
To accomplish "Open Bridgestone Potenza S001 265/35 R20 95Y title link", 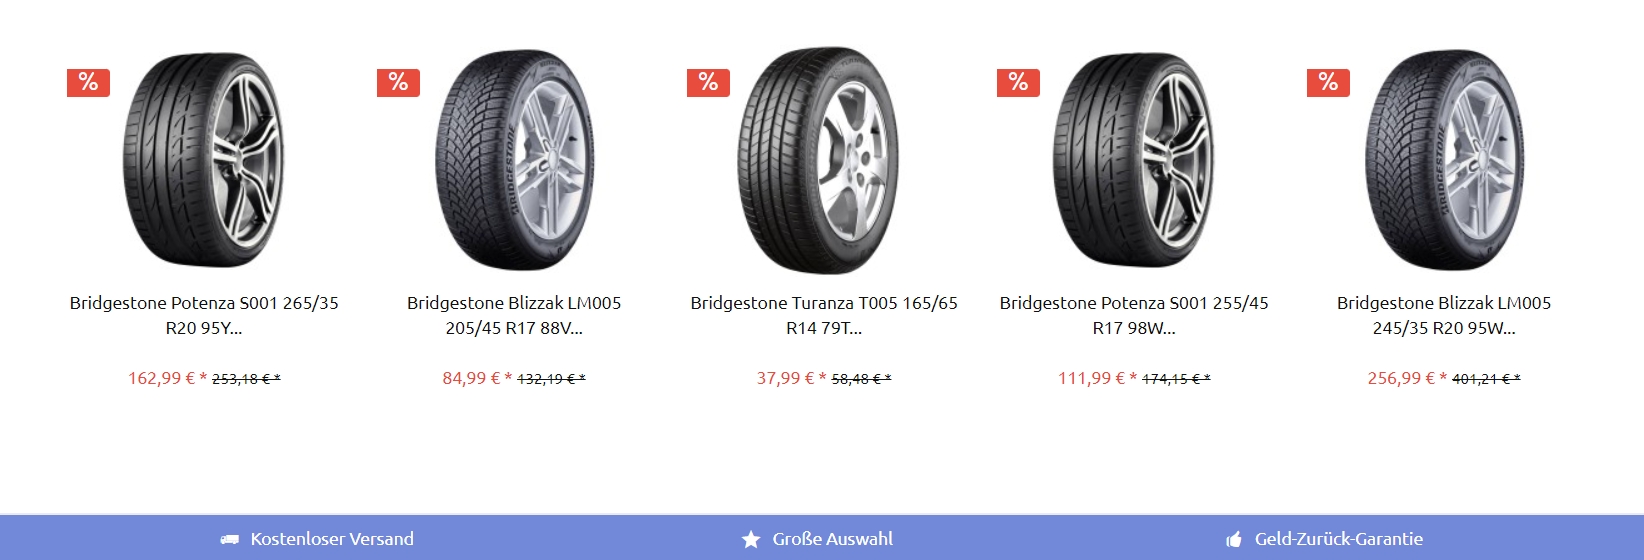I will pyautogui.click(x=204, y=315).
